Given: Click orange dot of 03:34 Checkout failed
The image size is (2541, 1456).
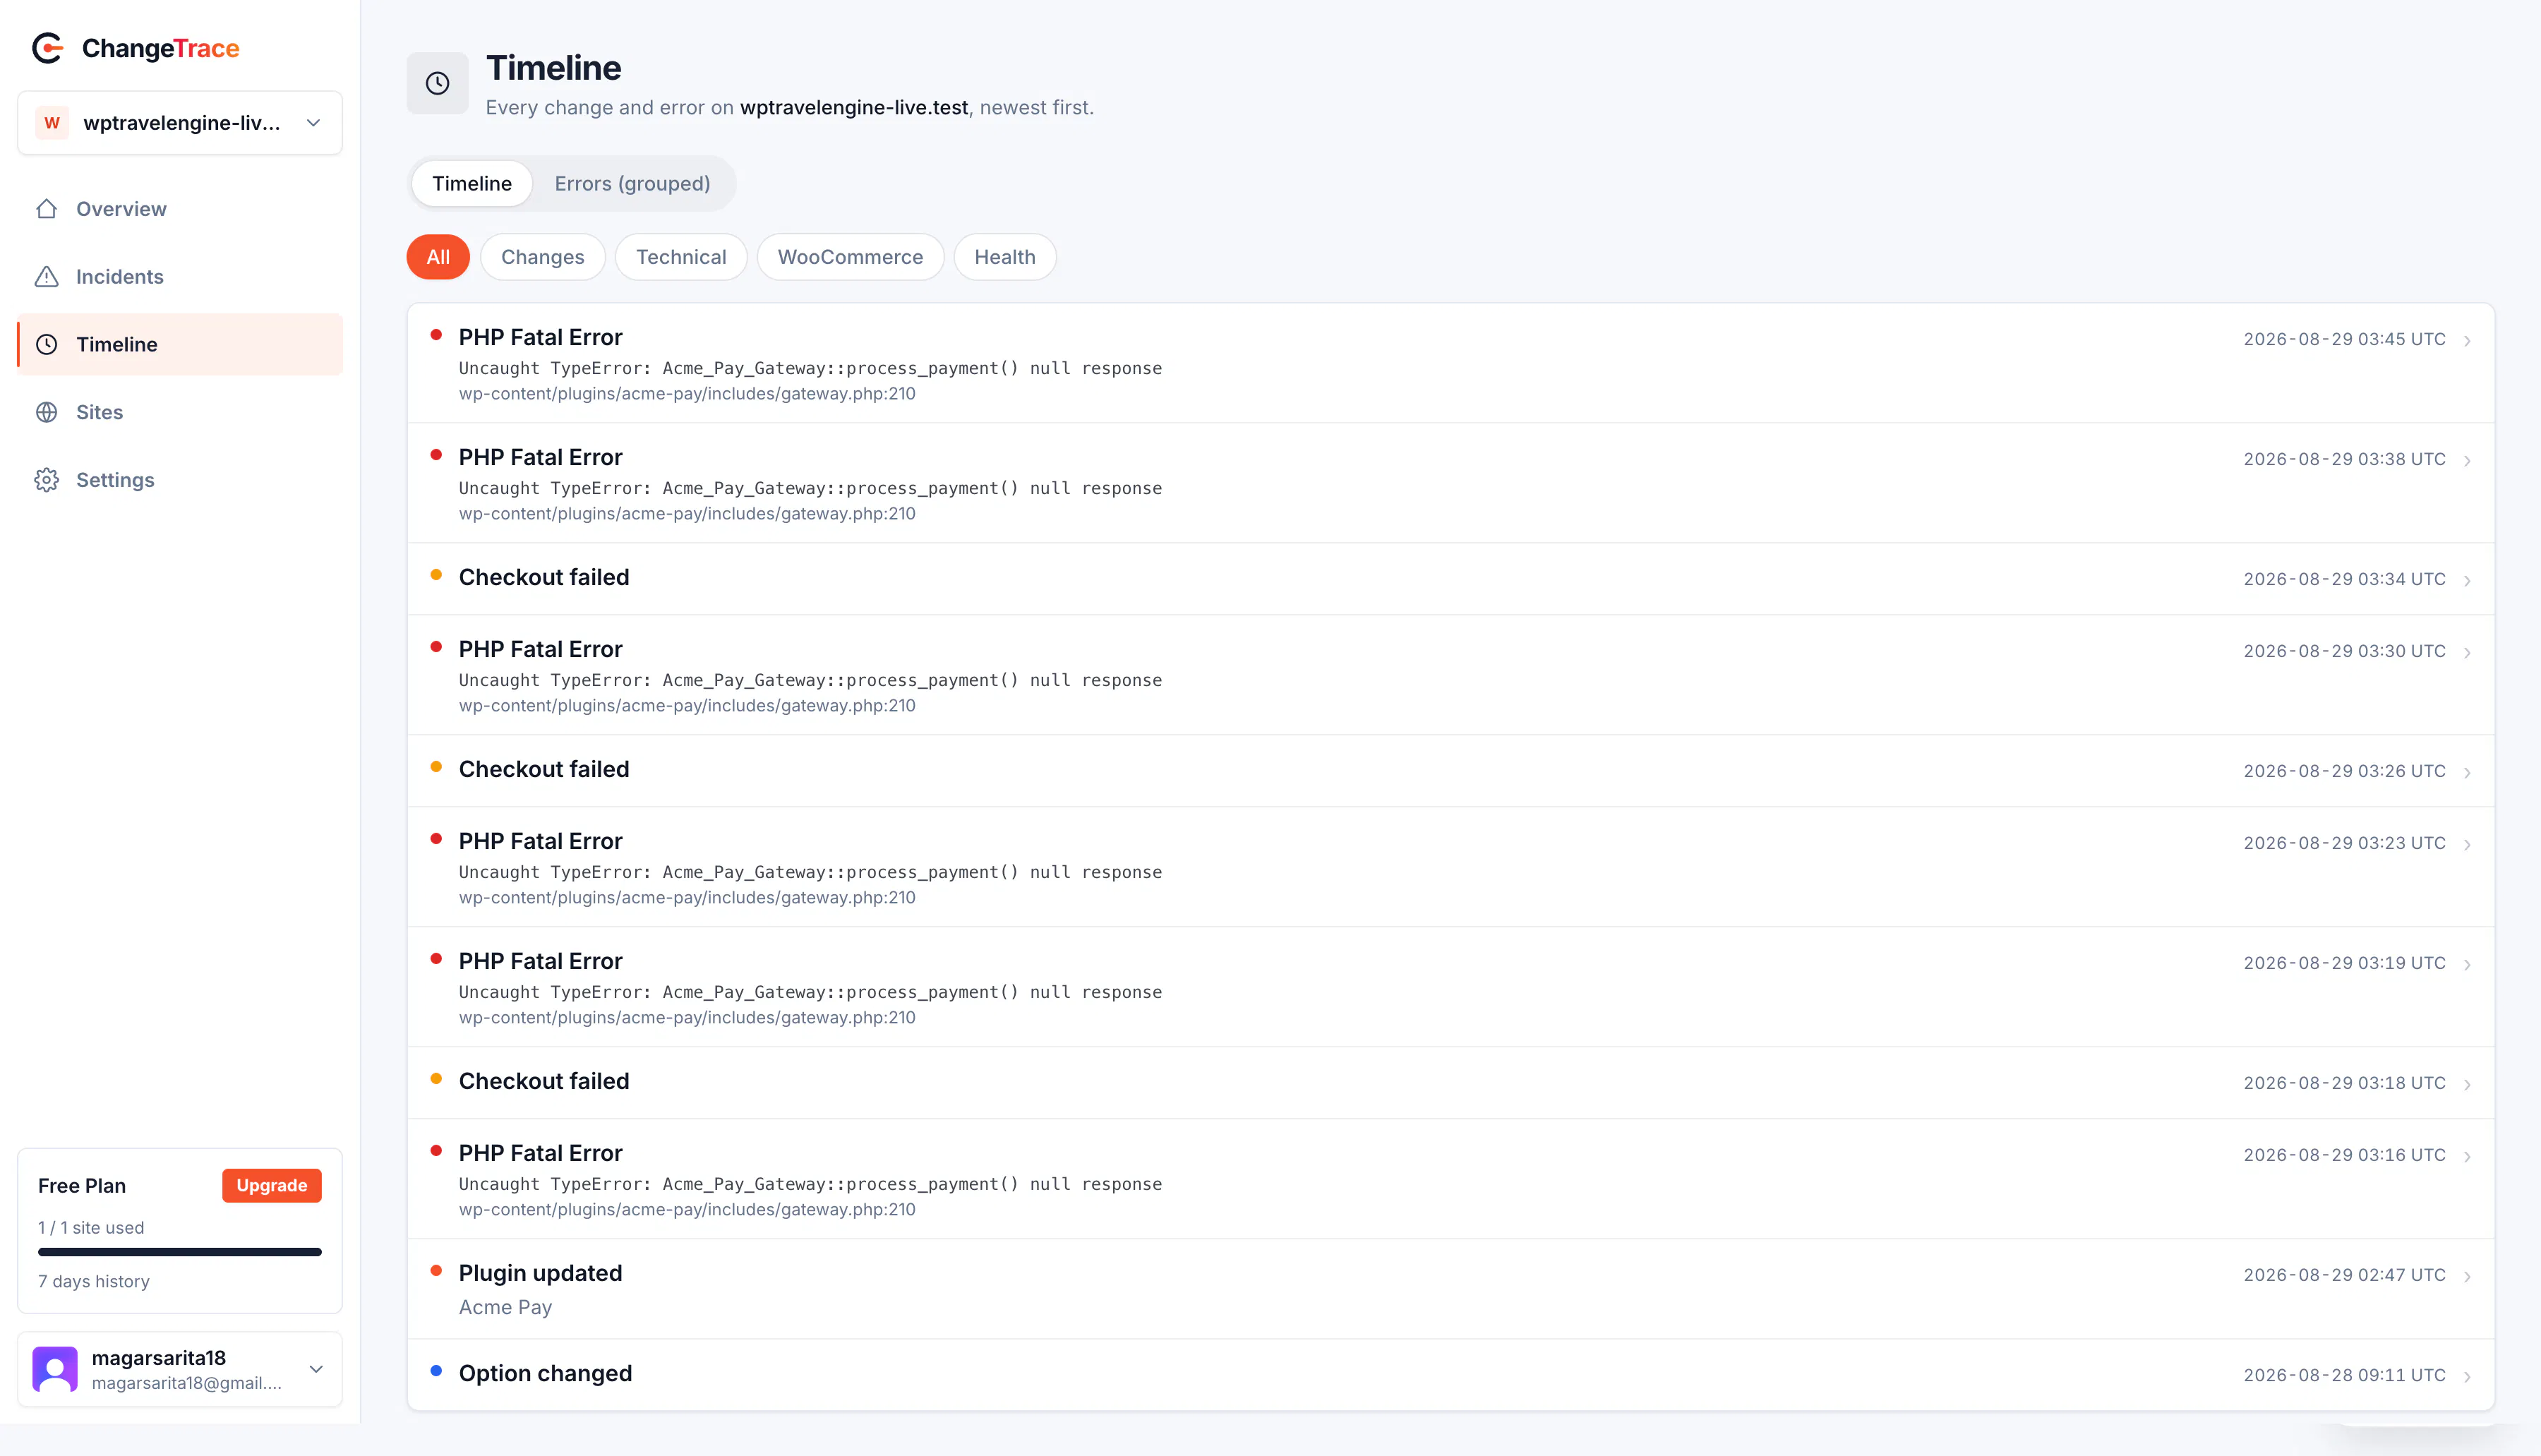Looking at the screenshot, I should [436, 575].
